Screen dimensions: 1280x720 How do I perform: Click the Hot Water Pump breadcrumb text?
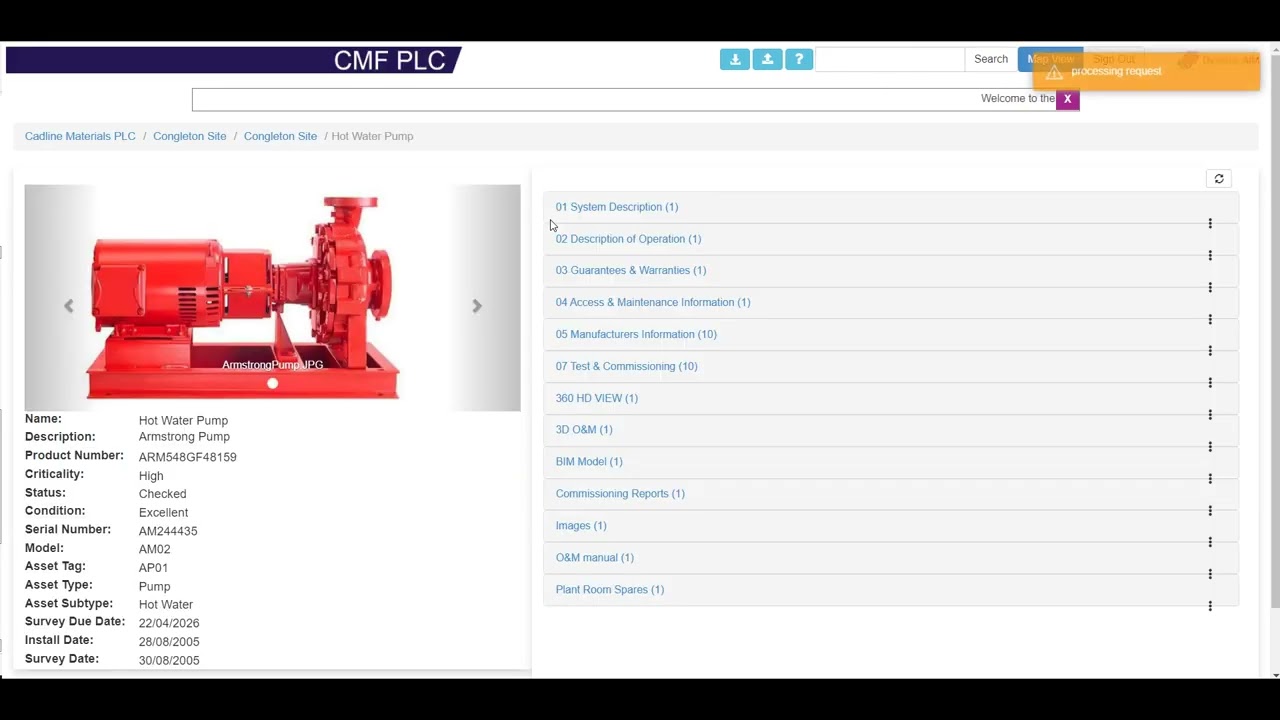coord(372,136)
